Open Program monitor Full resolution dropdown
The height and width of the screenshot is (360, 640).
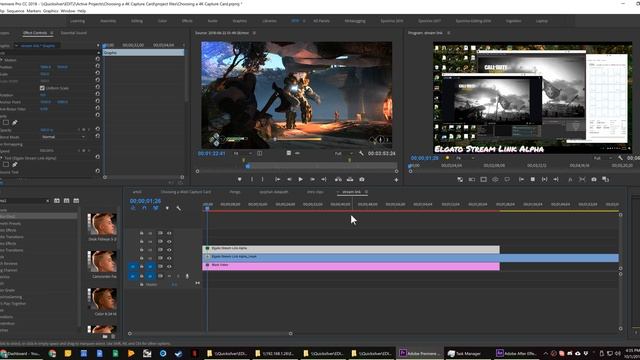[602, 158]
